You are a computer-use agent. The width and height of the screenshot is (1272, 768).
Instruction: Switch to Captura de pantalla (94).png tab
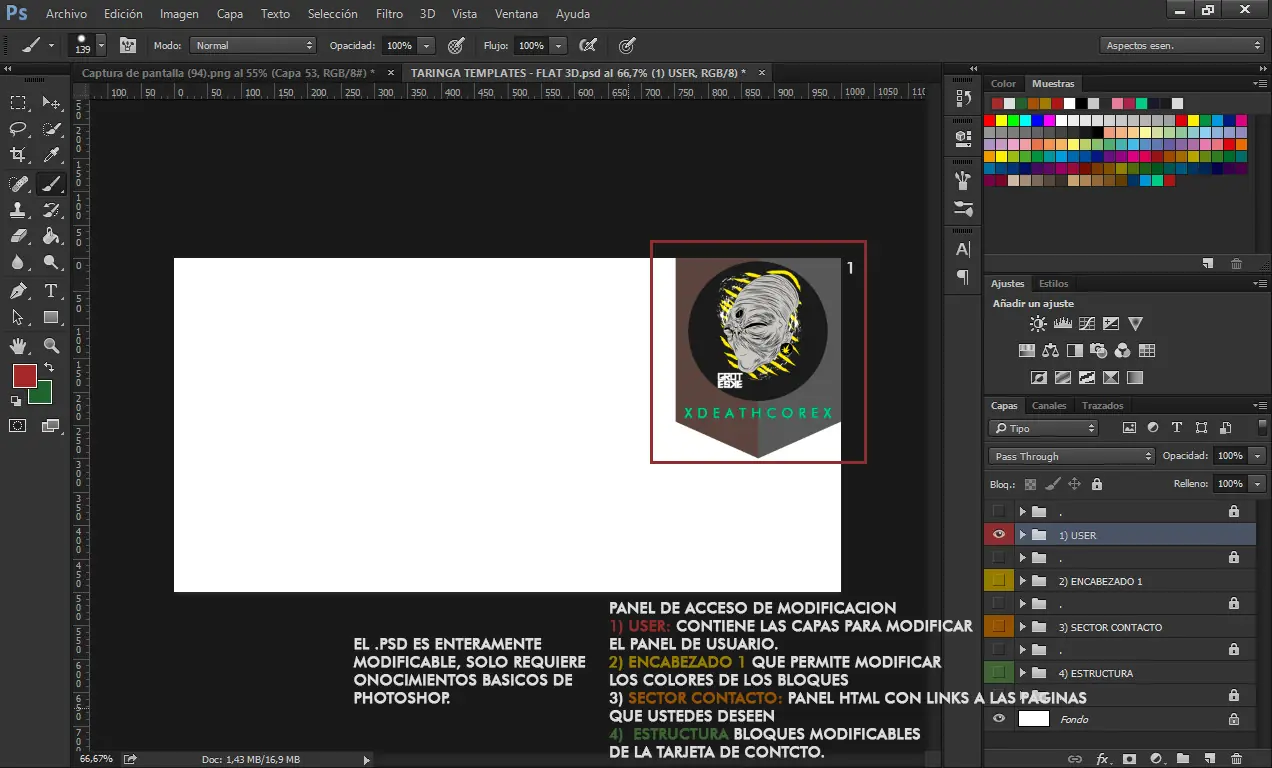(x=228, y=73)
